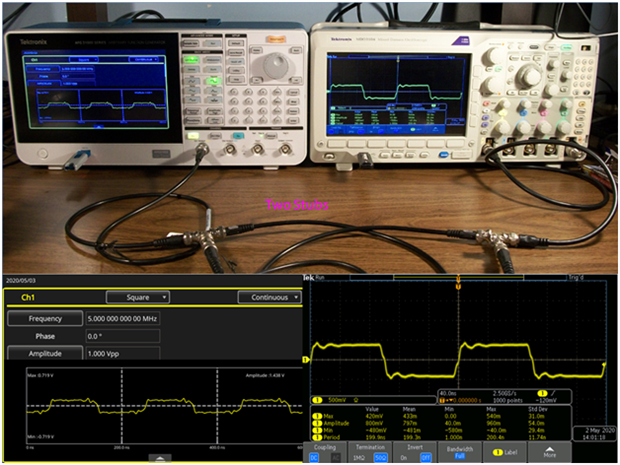This screenshot has width=620, height=465.
Task: Click the generator waveform preview graph
Action: point(164,405)
